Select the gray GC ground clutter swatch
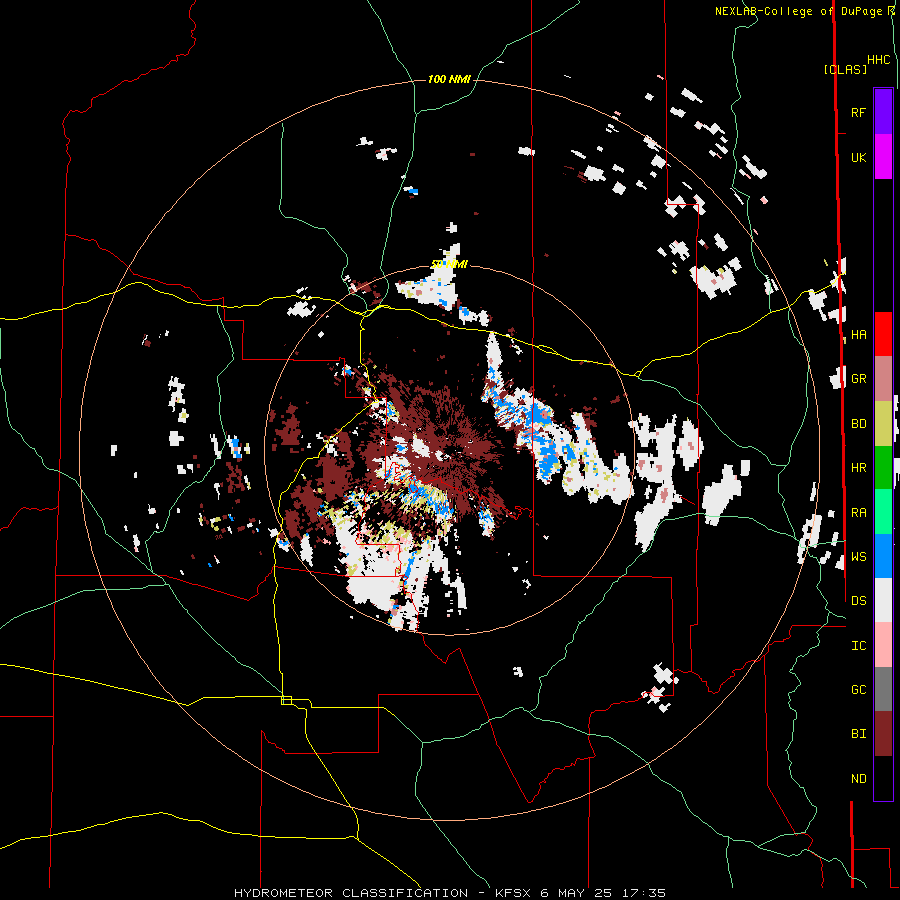 tap(883, 689)
